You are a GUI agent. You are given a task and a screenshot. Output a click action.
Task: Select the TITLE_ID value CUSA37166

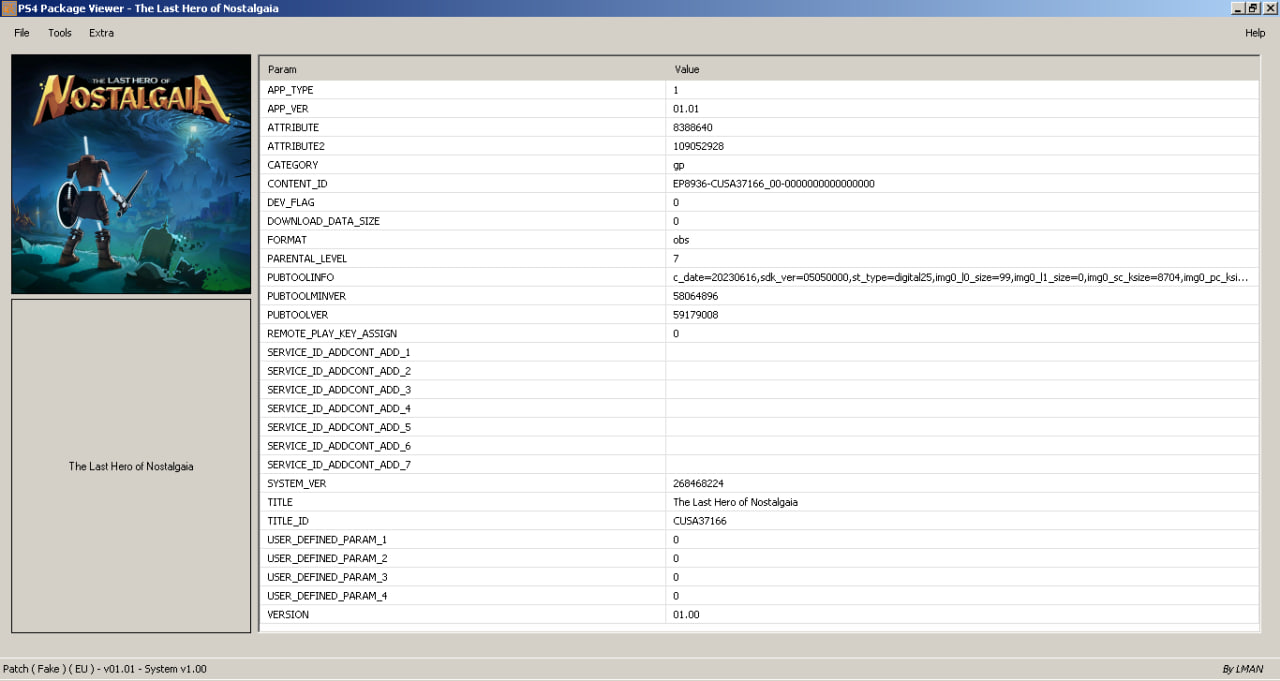(x=700, y=521)
